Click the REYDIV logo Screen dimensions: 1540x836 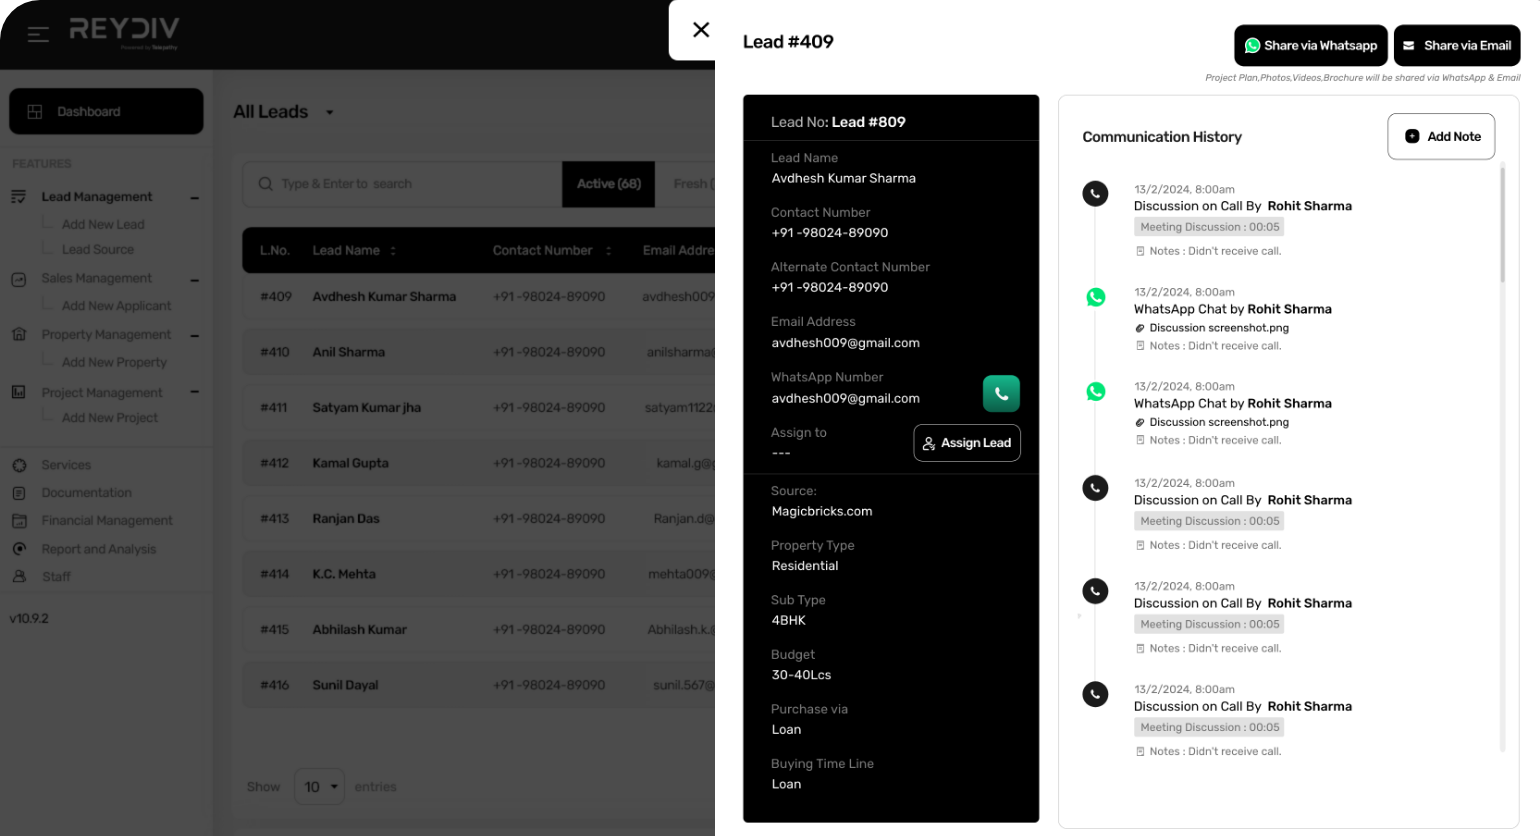pyautogui.click(x=124, y=32)
